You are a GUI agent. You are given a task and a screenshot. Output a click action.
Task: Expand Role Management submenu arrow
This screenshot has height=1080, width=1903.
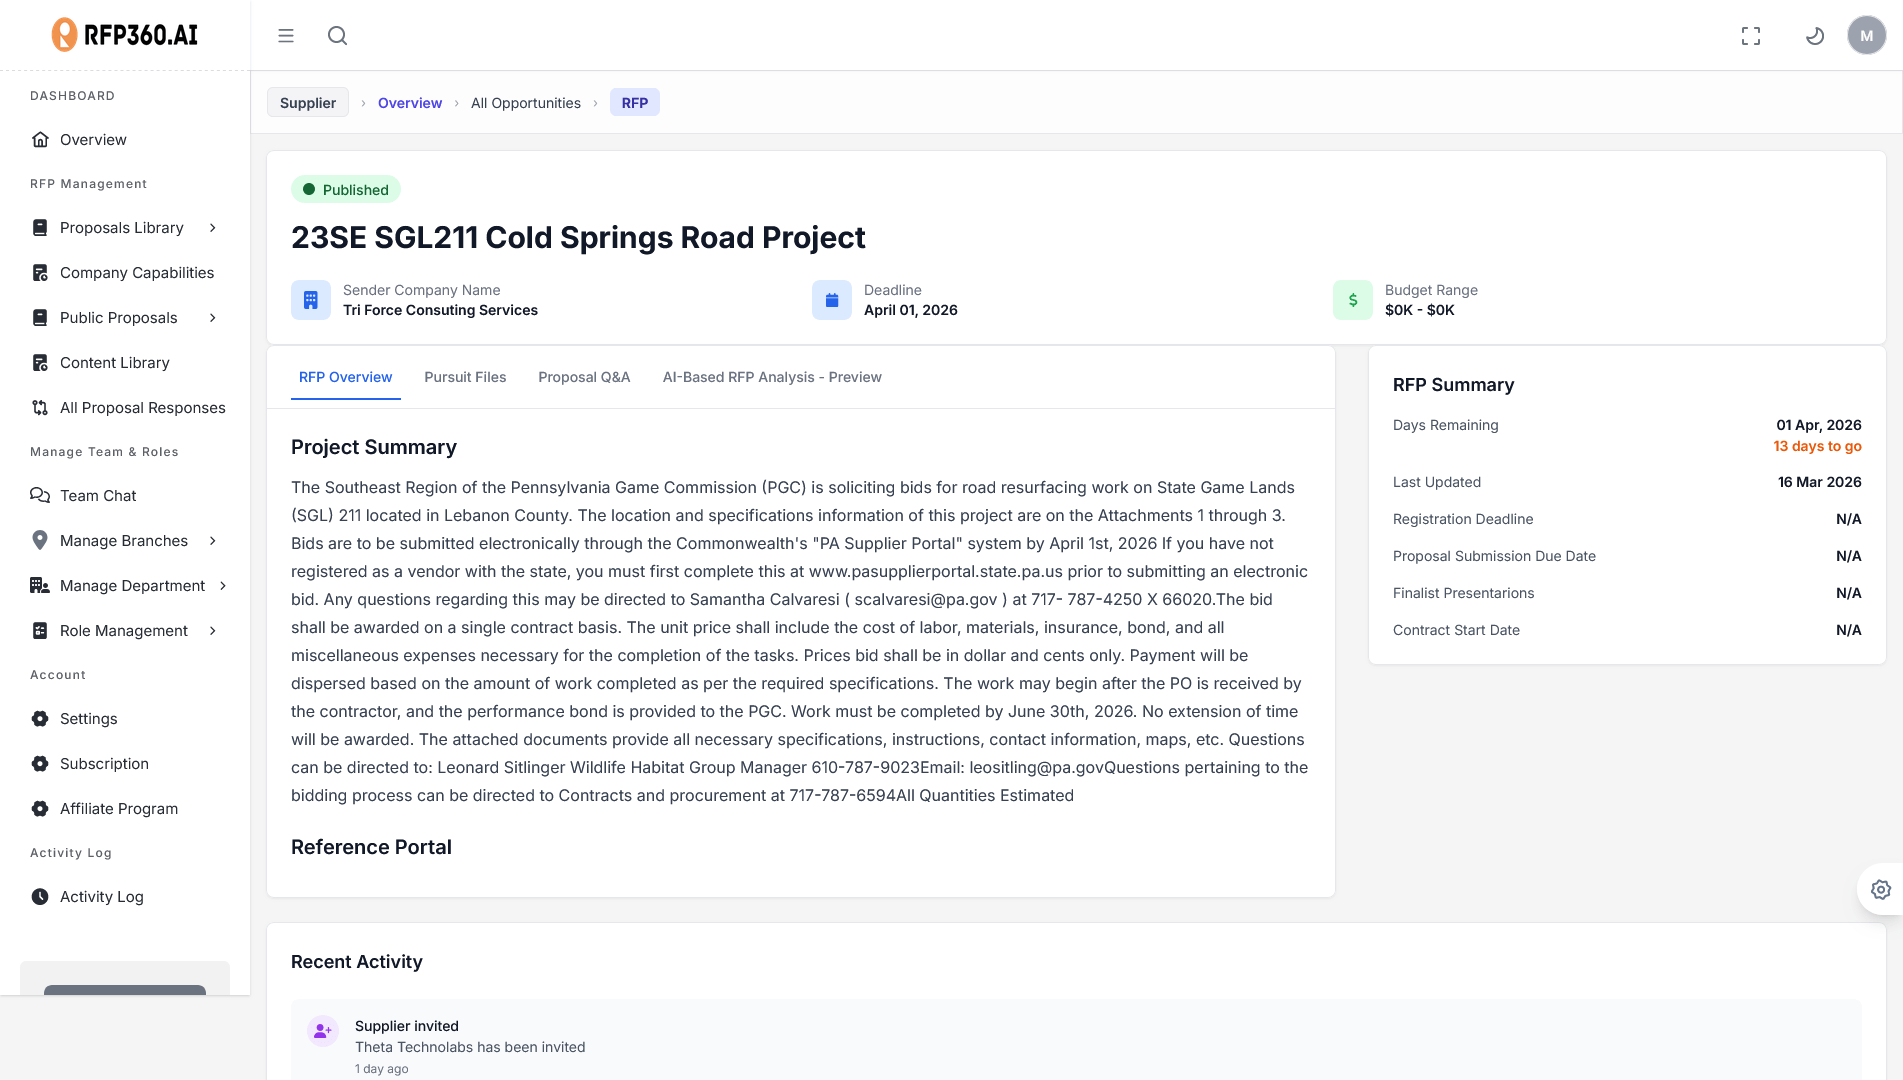(213, 631)
